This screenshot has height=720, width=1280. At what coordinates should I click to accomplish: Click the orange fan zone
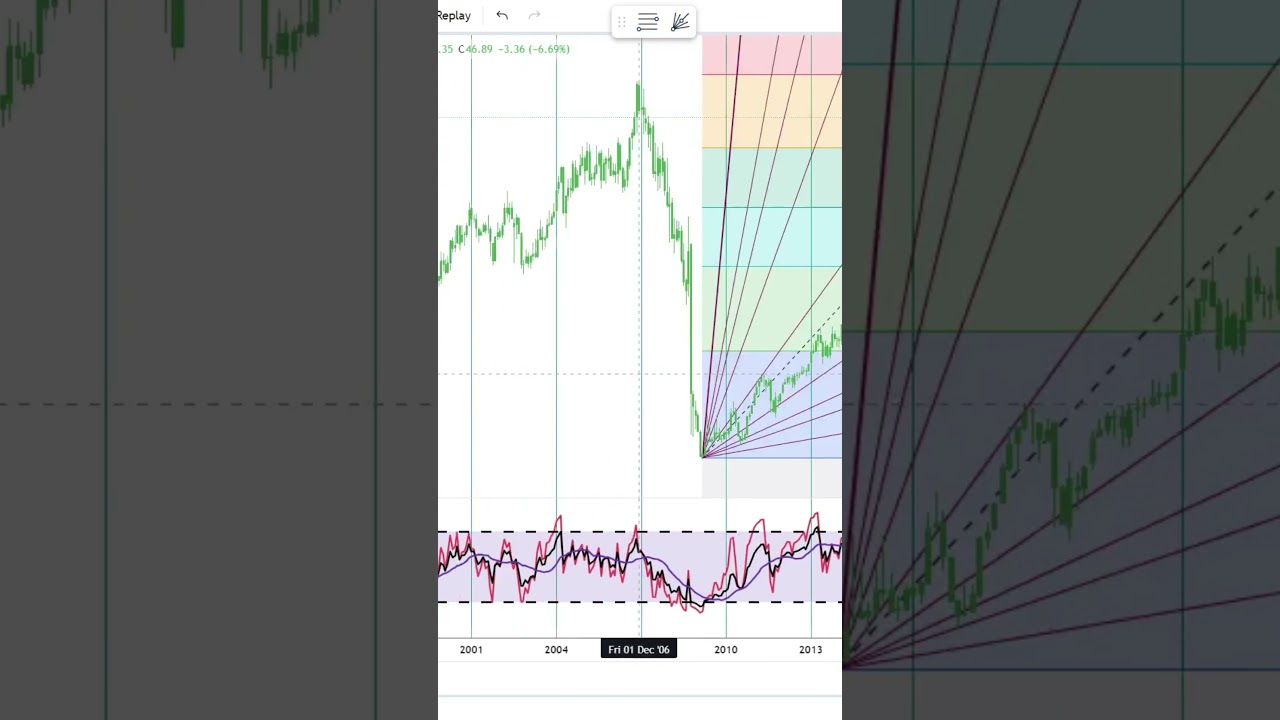772,111
